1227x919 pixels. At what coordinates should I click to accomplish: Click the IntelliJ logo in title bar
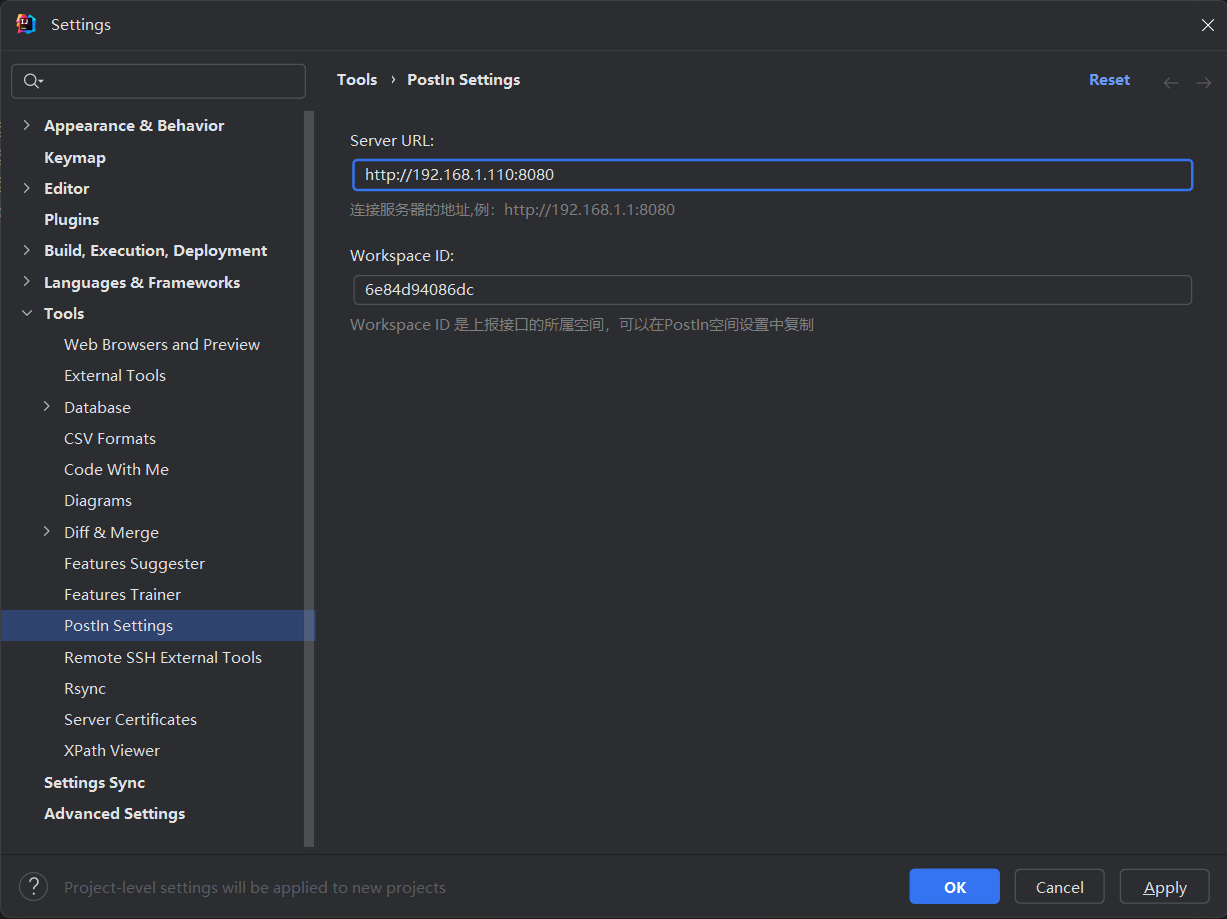point(26,24)
